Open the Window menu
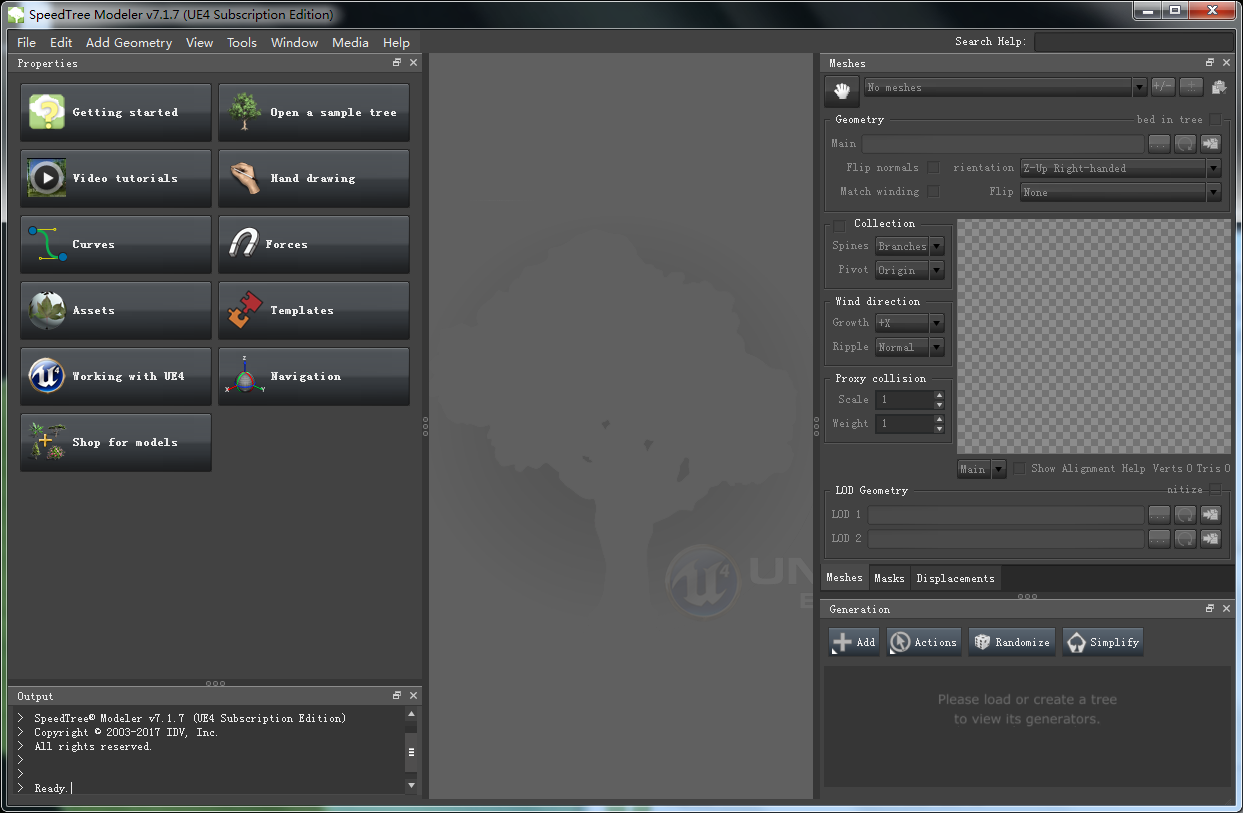 pos(294,43)
